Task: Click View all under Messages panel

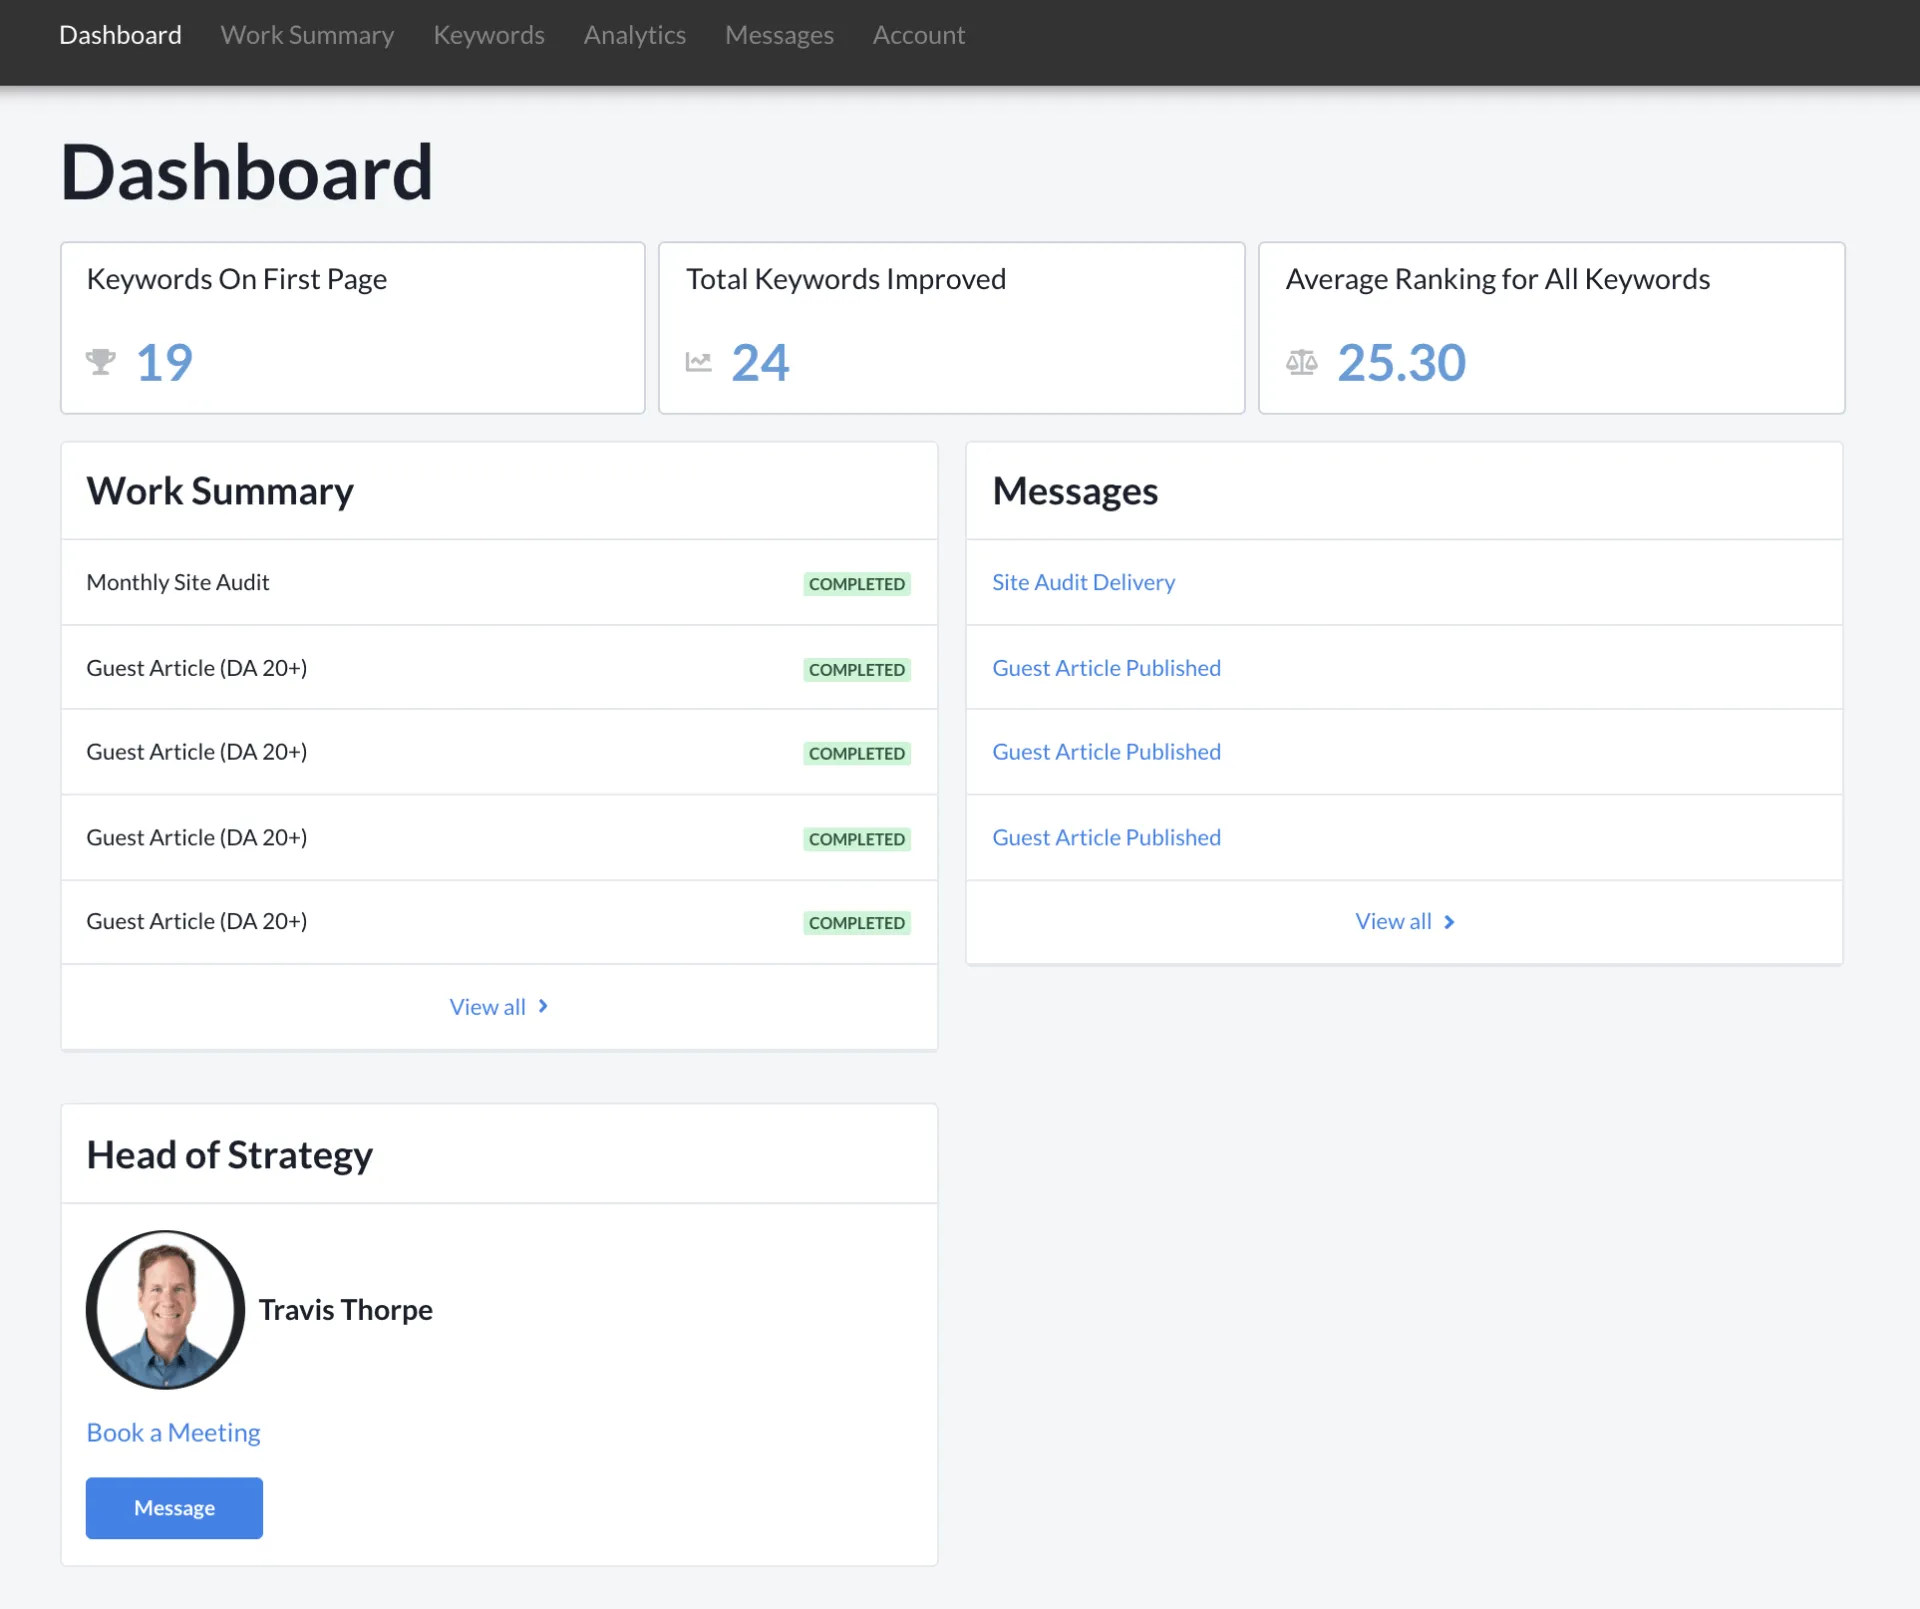Action: click(x=1392, y=922)
